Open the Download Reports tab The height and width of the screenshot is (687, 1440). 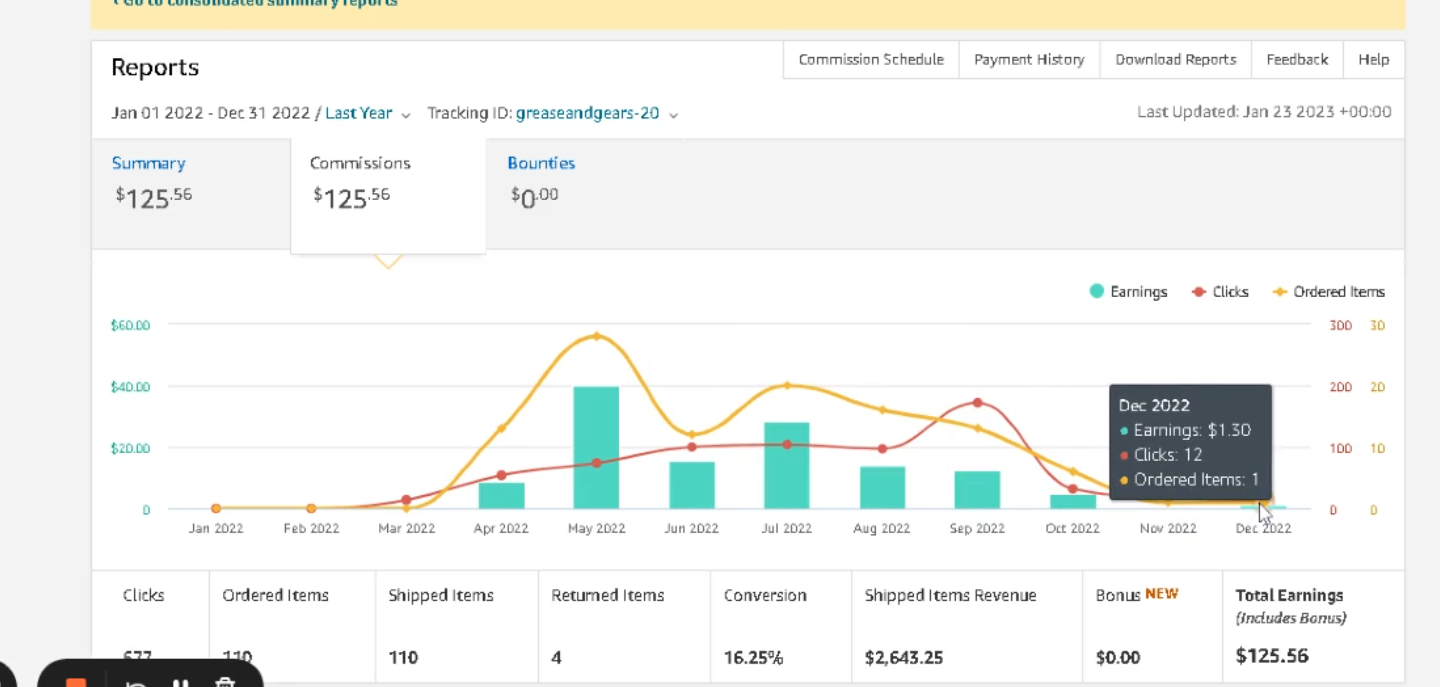pos(1176,60)
